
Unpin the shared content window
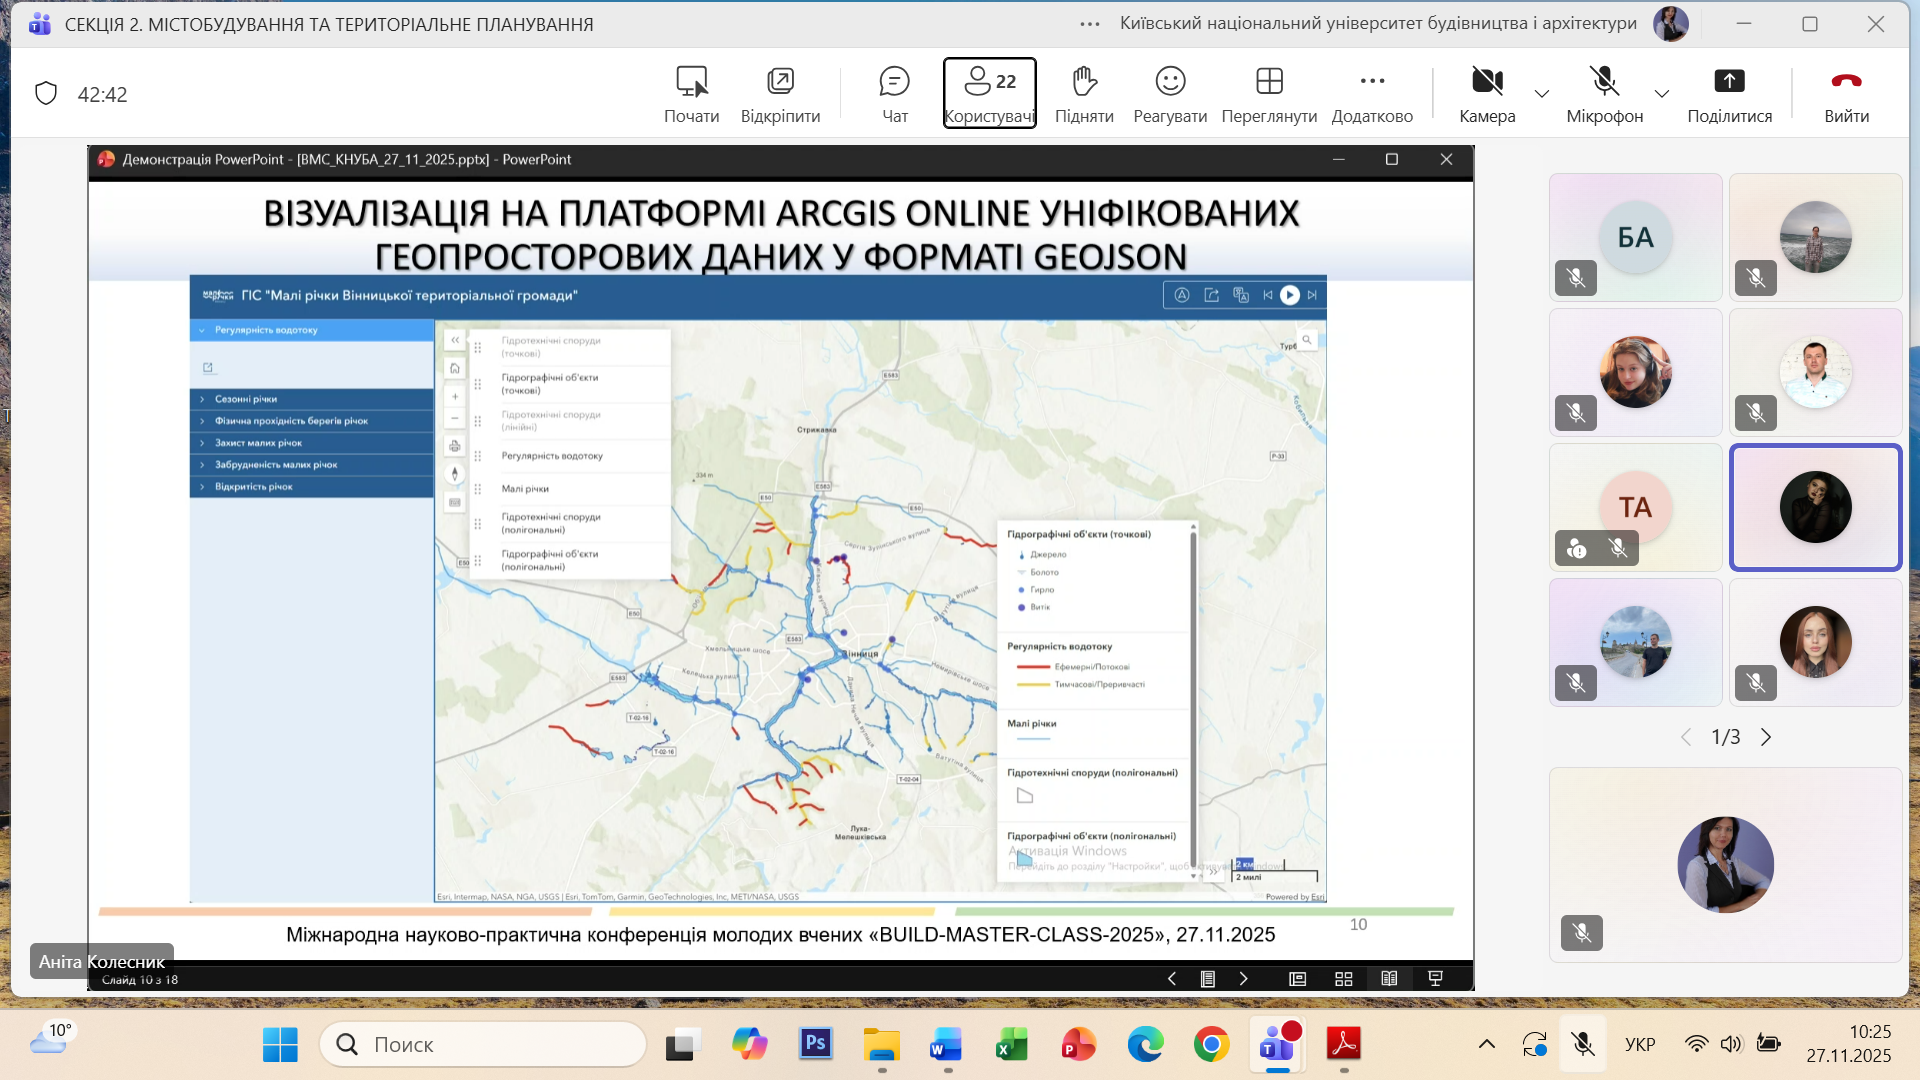click(780, 94)
